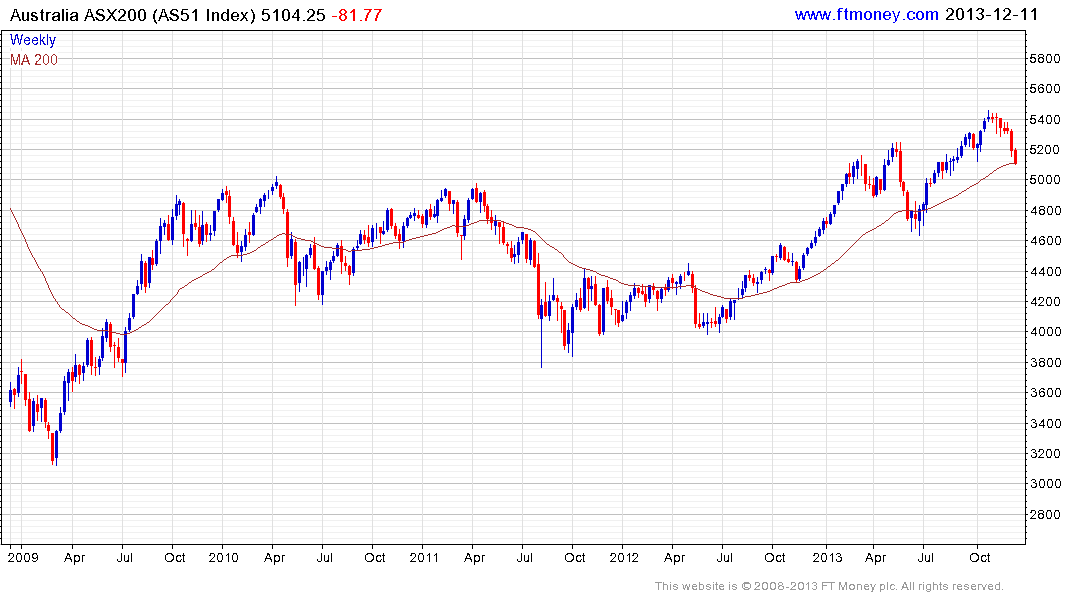Click the 3800 price axis label
Image resolution: width=1075 pixels, height=600 pixels.
coord(1044,363)
